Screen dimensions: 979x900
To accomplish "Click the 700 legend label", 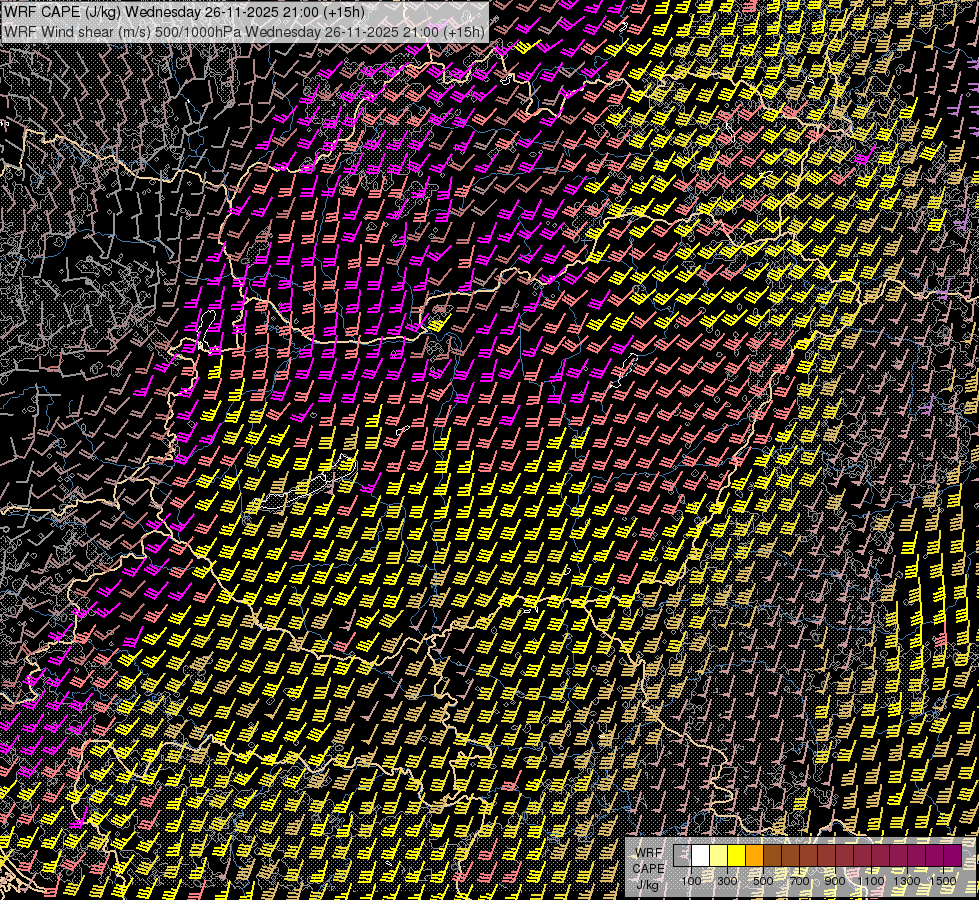I will [799, 881].
